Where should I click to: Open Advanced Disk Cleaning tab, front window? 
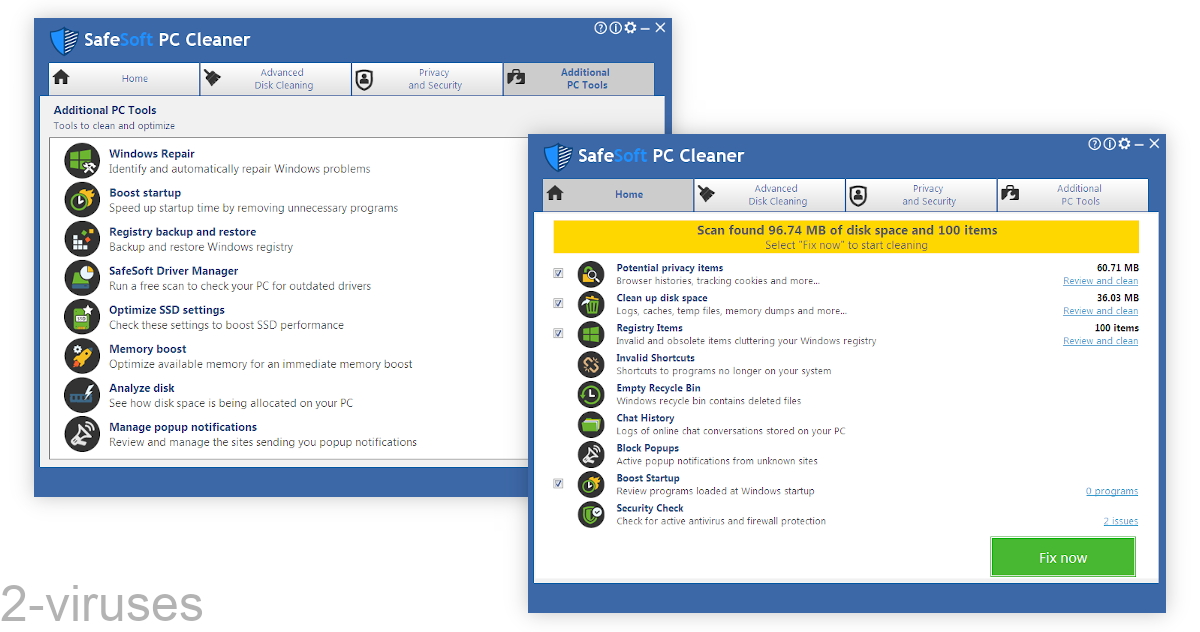(x=770, y=195)
